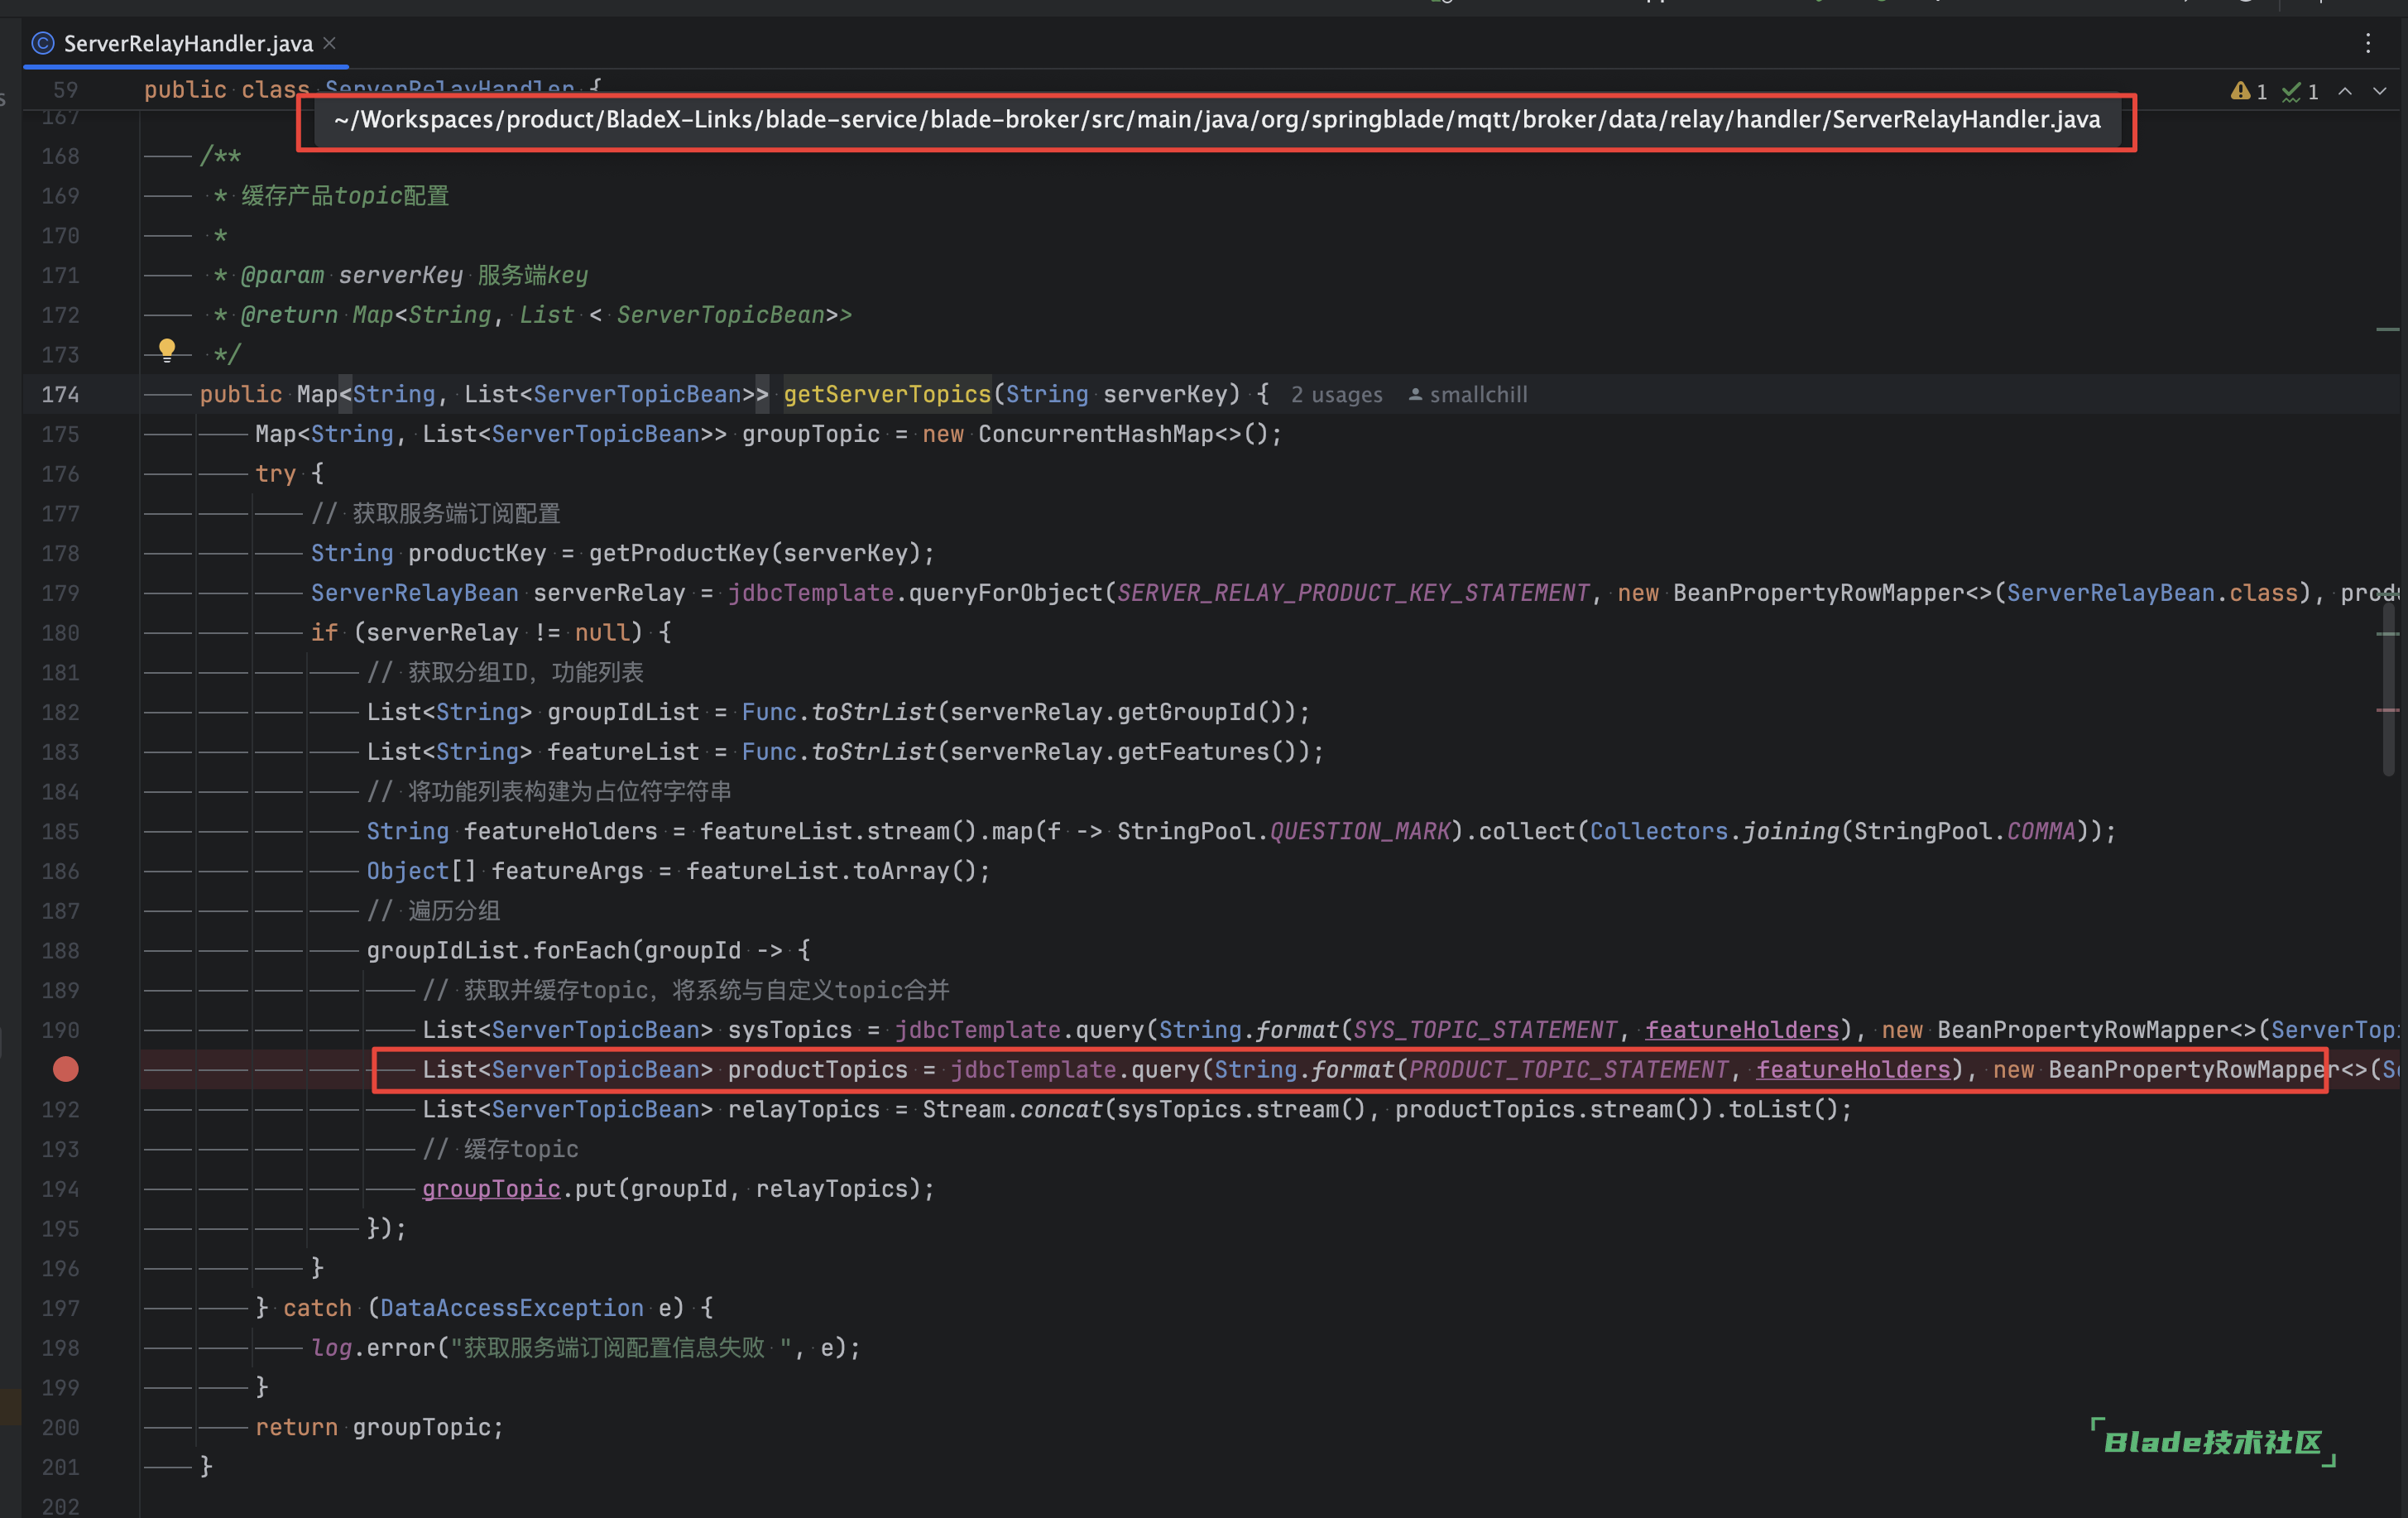Click 'ConcurrentHashMap' on line 175
This screenshot has width=2408, height=1518.
tap(1096, 434)
